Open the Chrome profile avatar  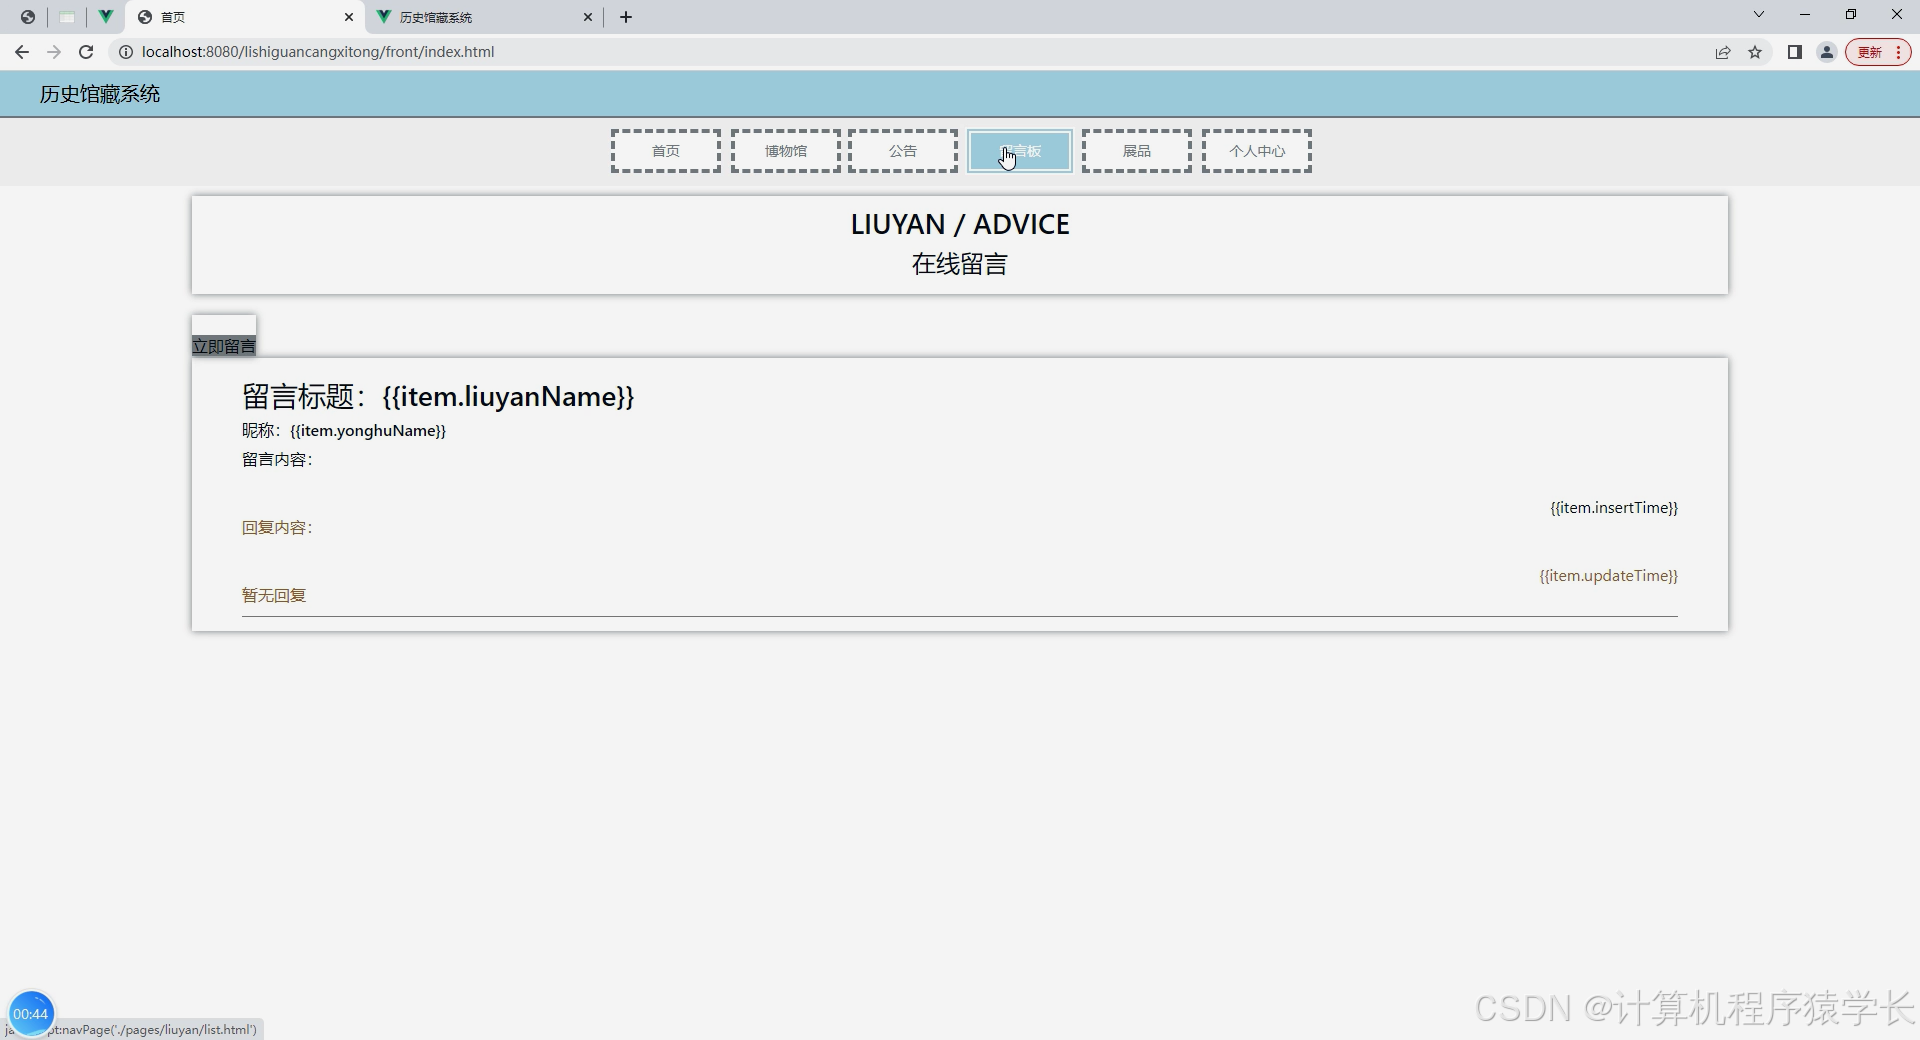tap(1827, 52)
